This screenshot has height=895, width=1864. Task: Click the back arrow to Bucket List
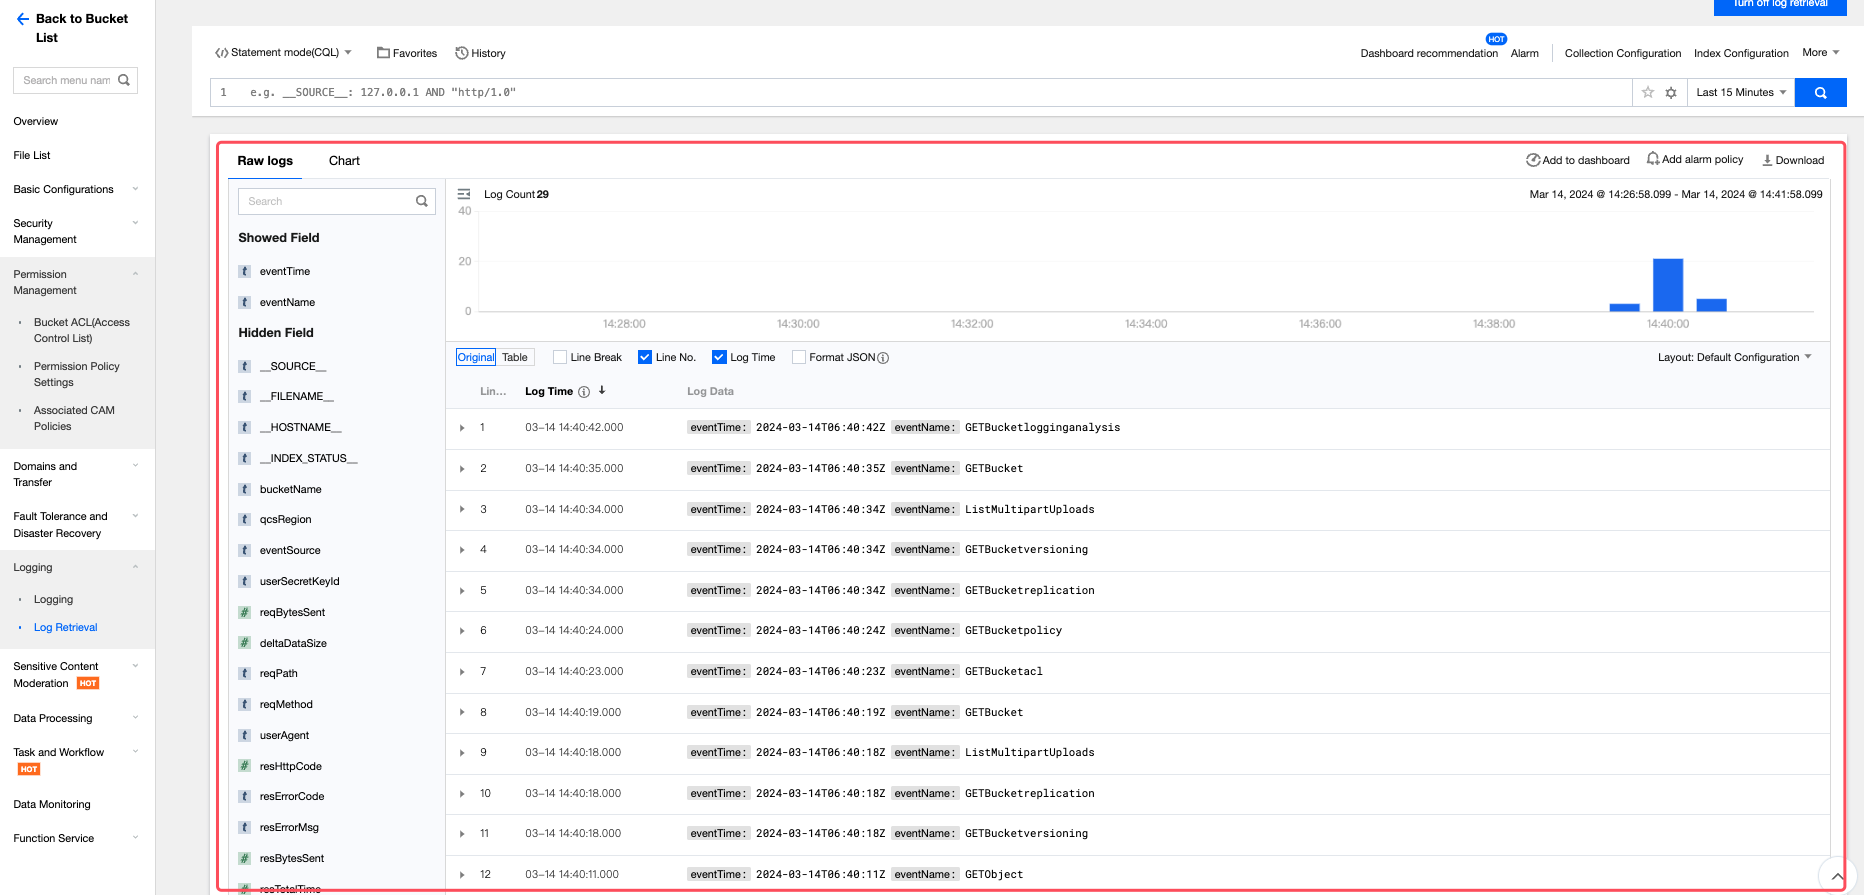[23, 19]
